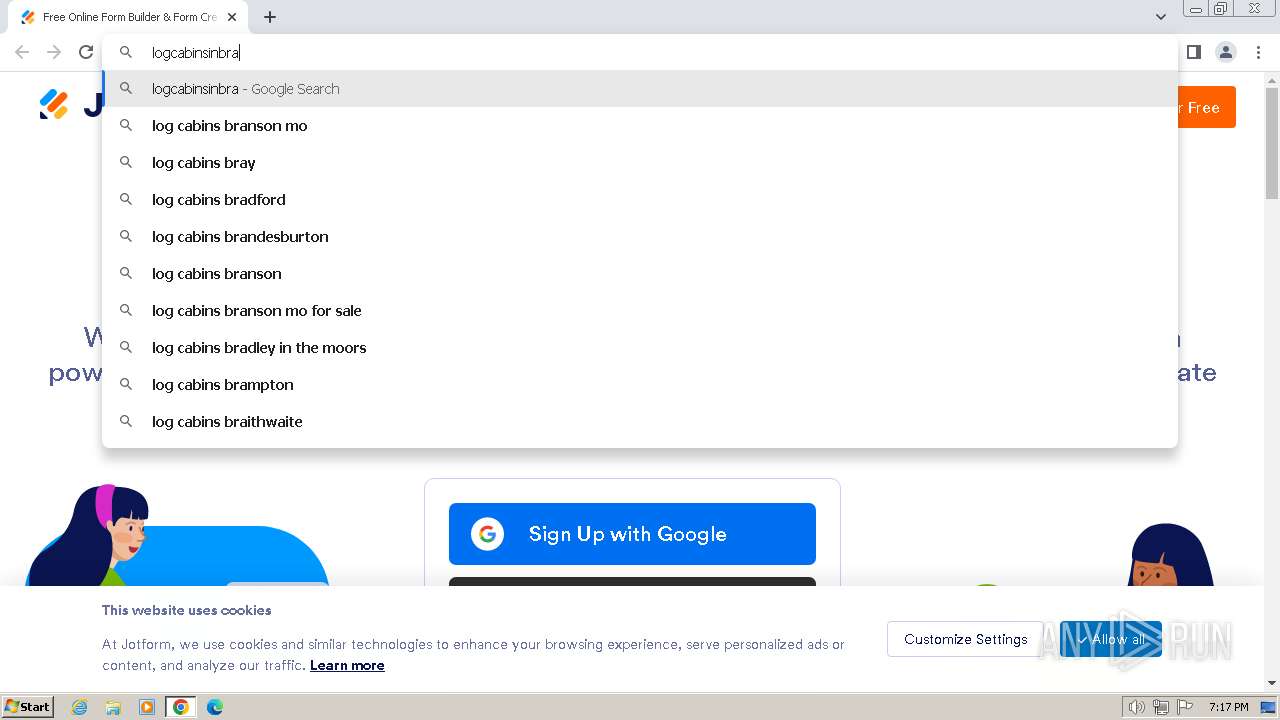Click the 7:17 PM taskbar clock

pos(1228,707)
